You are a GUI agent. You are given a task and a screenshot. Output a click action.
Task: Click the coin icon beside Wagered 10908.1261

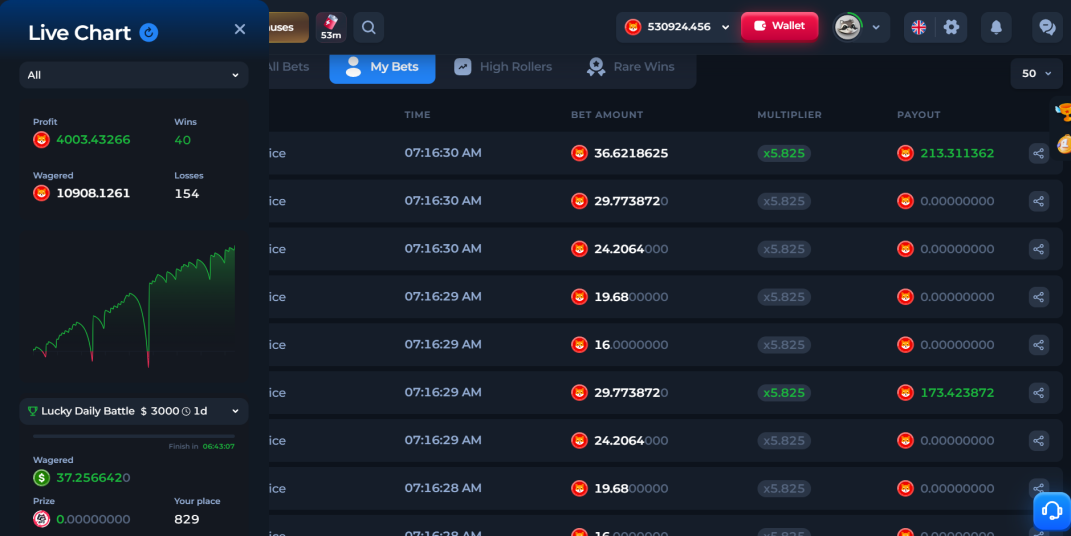tap(42, 193)
